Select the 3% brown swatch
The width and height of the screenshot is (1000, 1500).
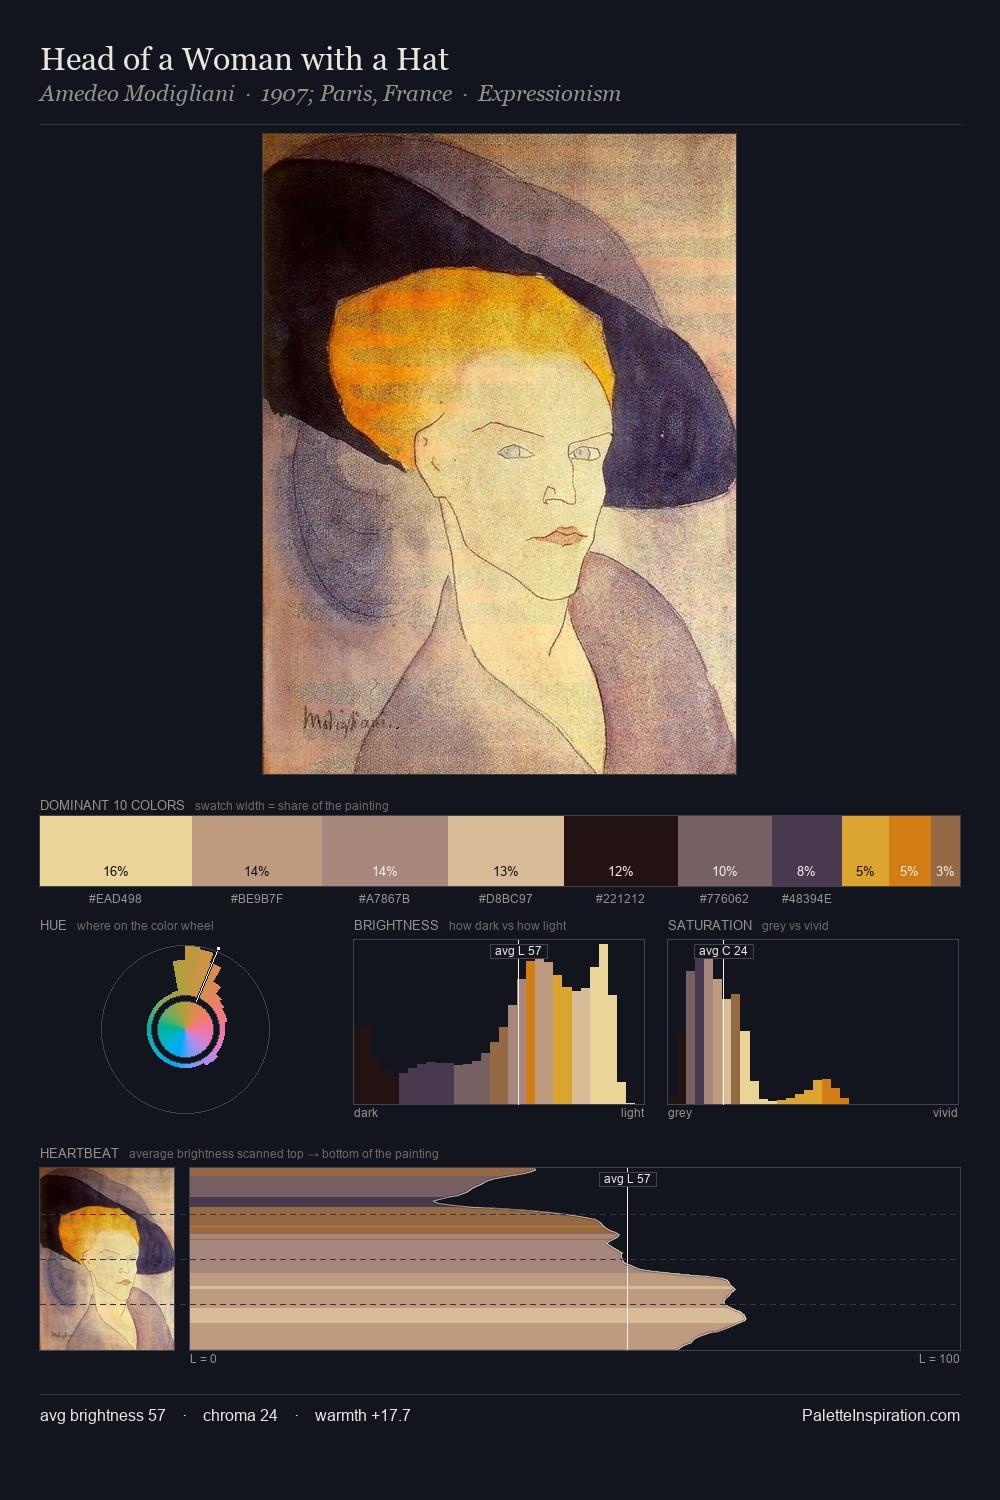(945, 851)
